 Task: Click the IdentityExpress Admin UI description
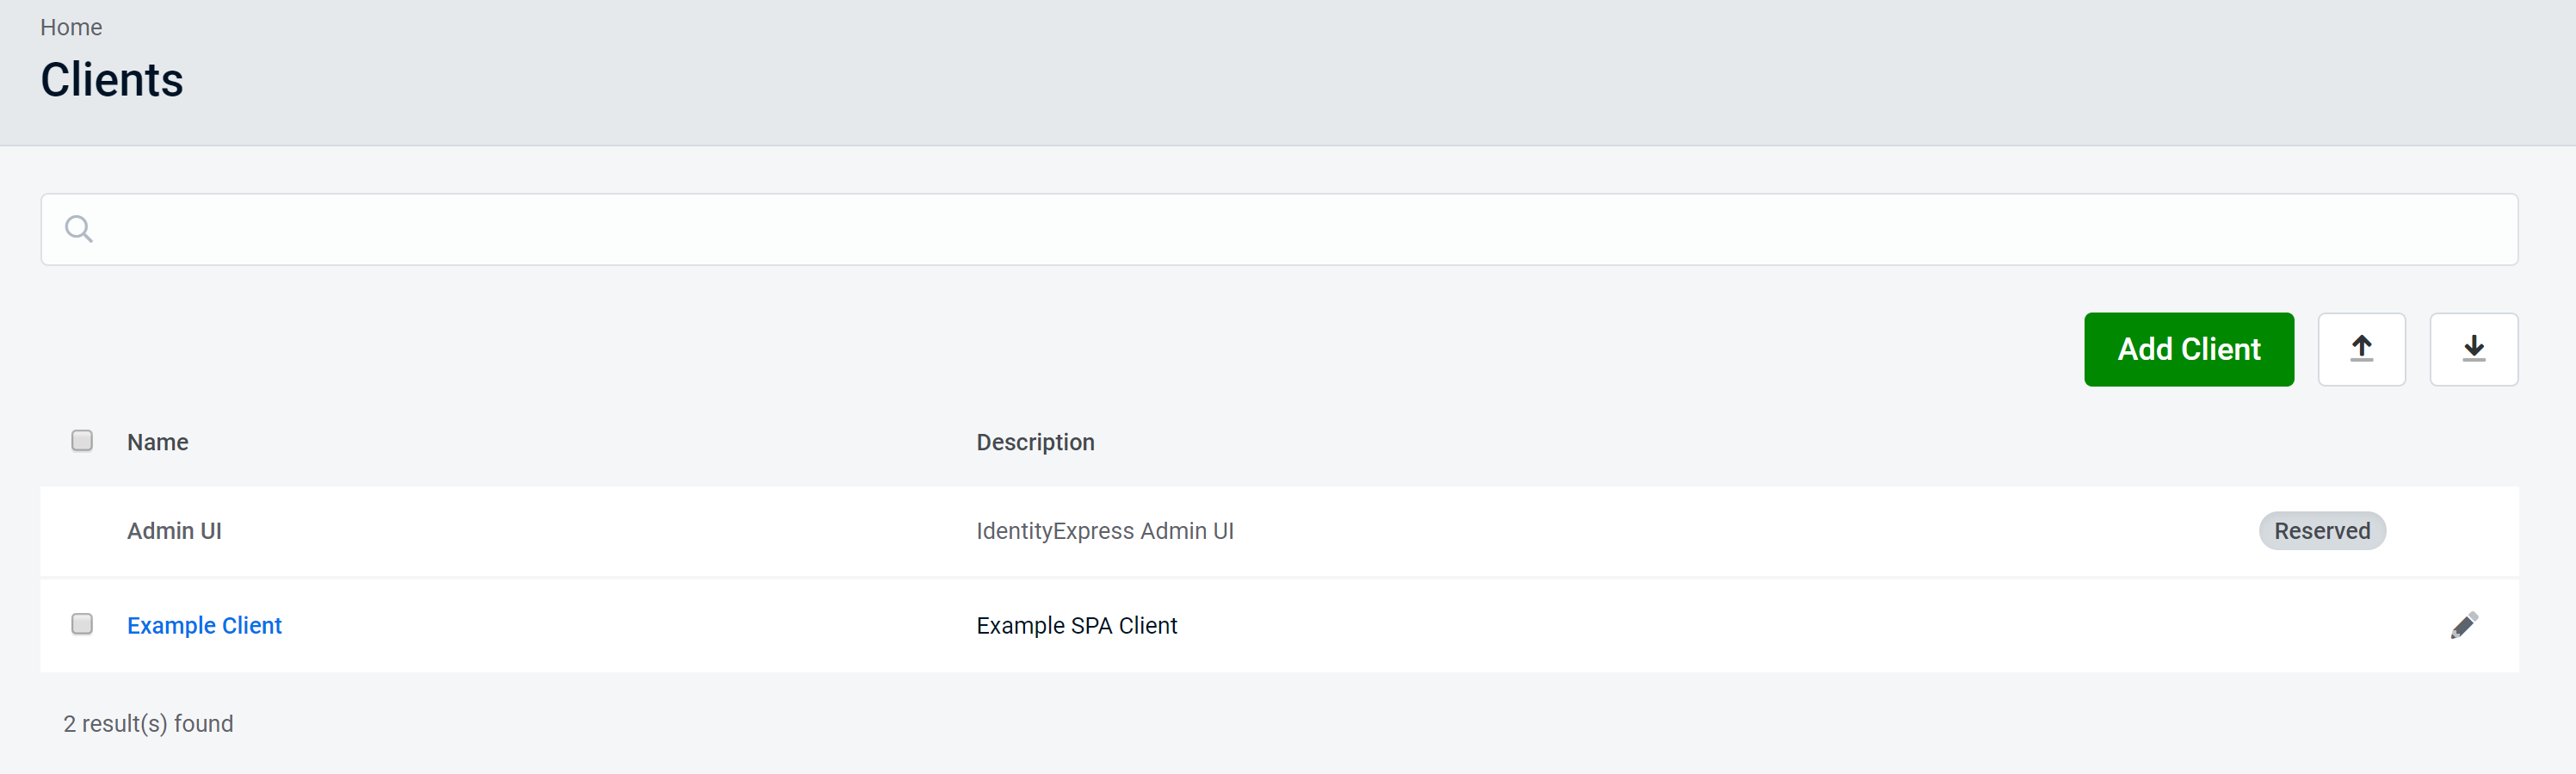click(1104, 531)
